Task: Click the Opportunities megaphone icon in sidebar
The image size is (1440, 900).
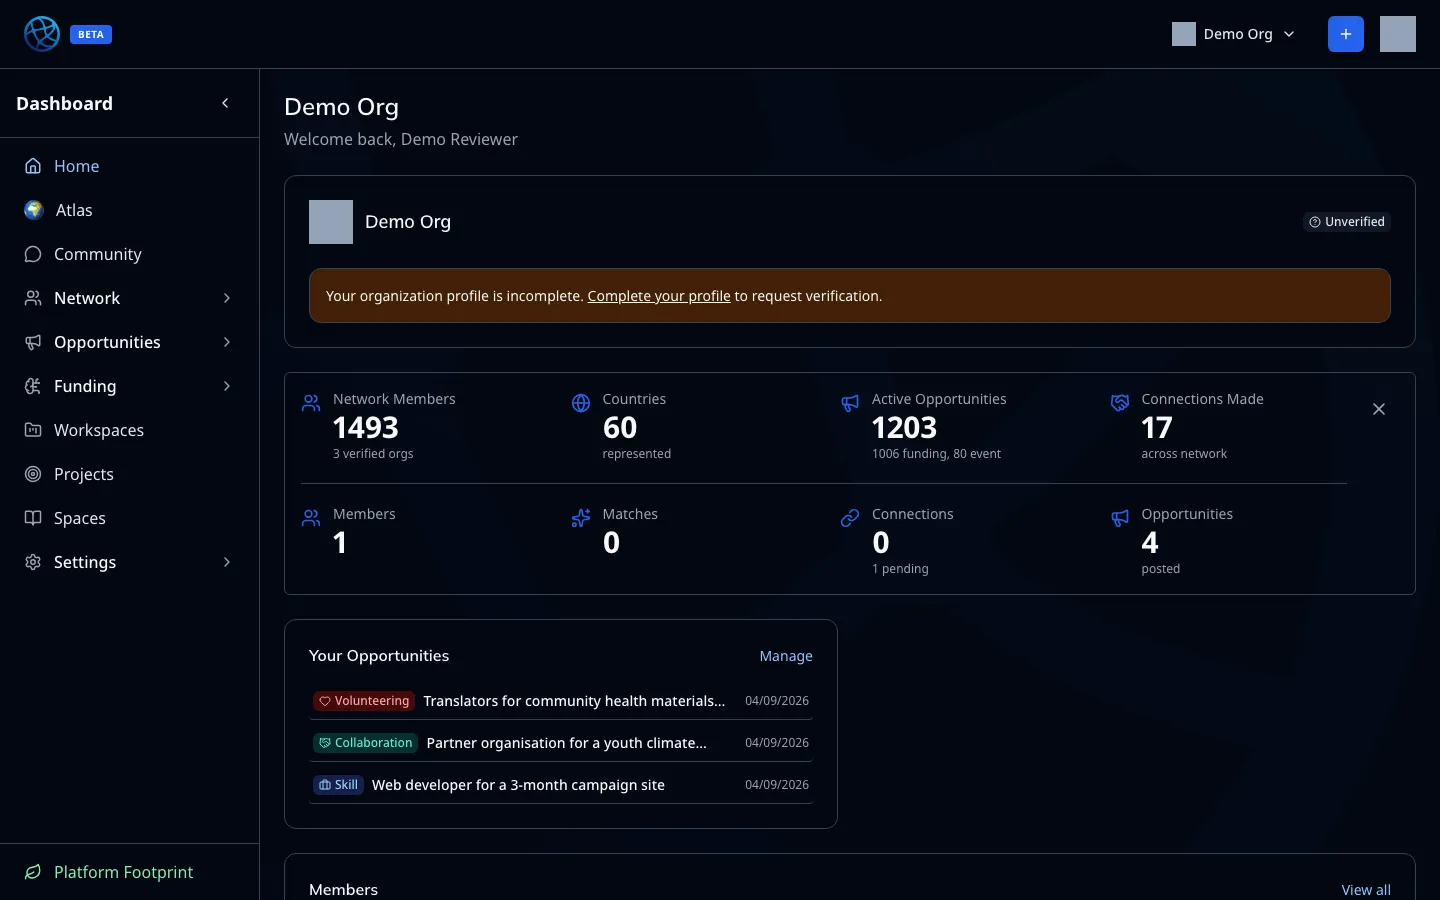Action: 33,342
